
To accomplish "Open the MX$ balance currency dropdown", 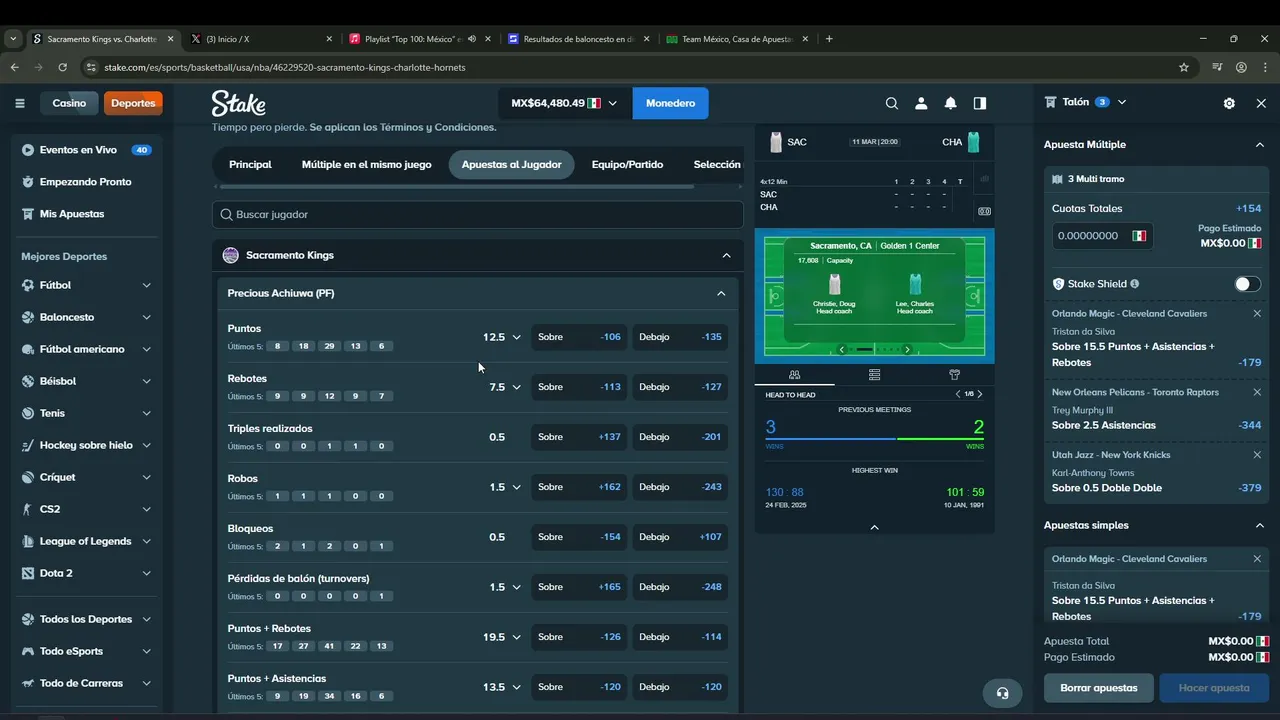I will tap(564, 103).
